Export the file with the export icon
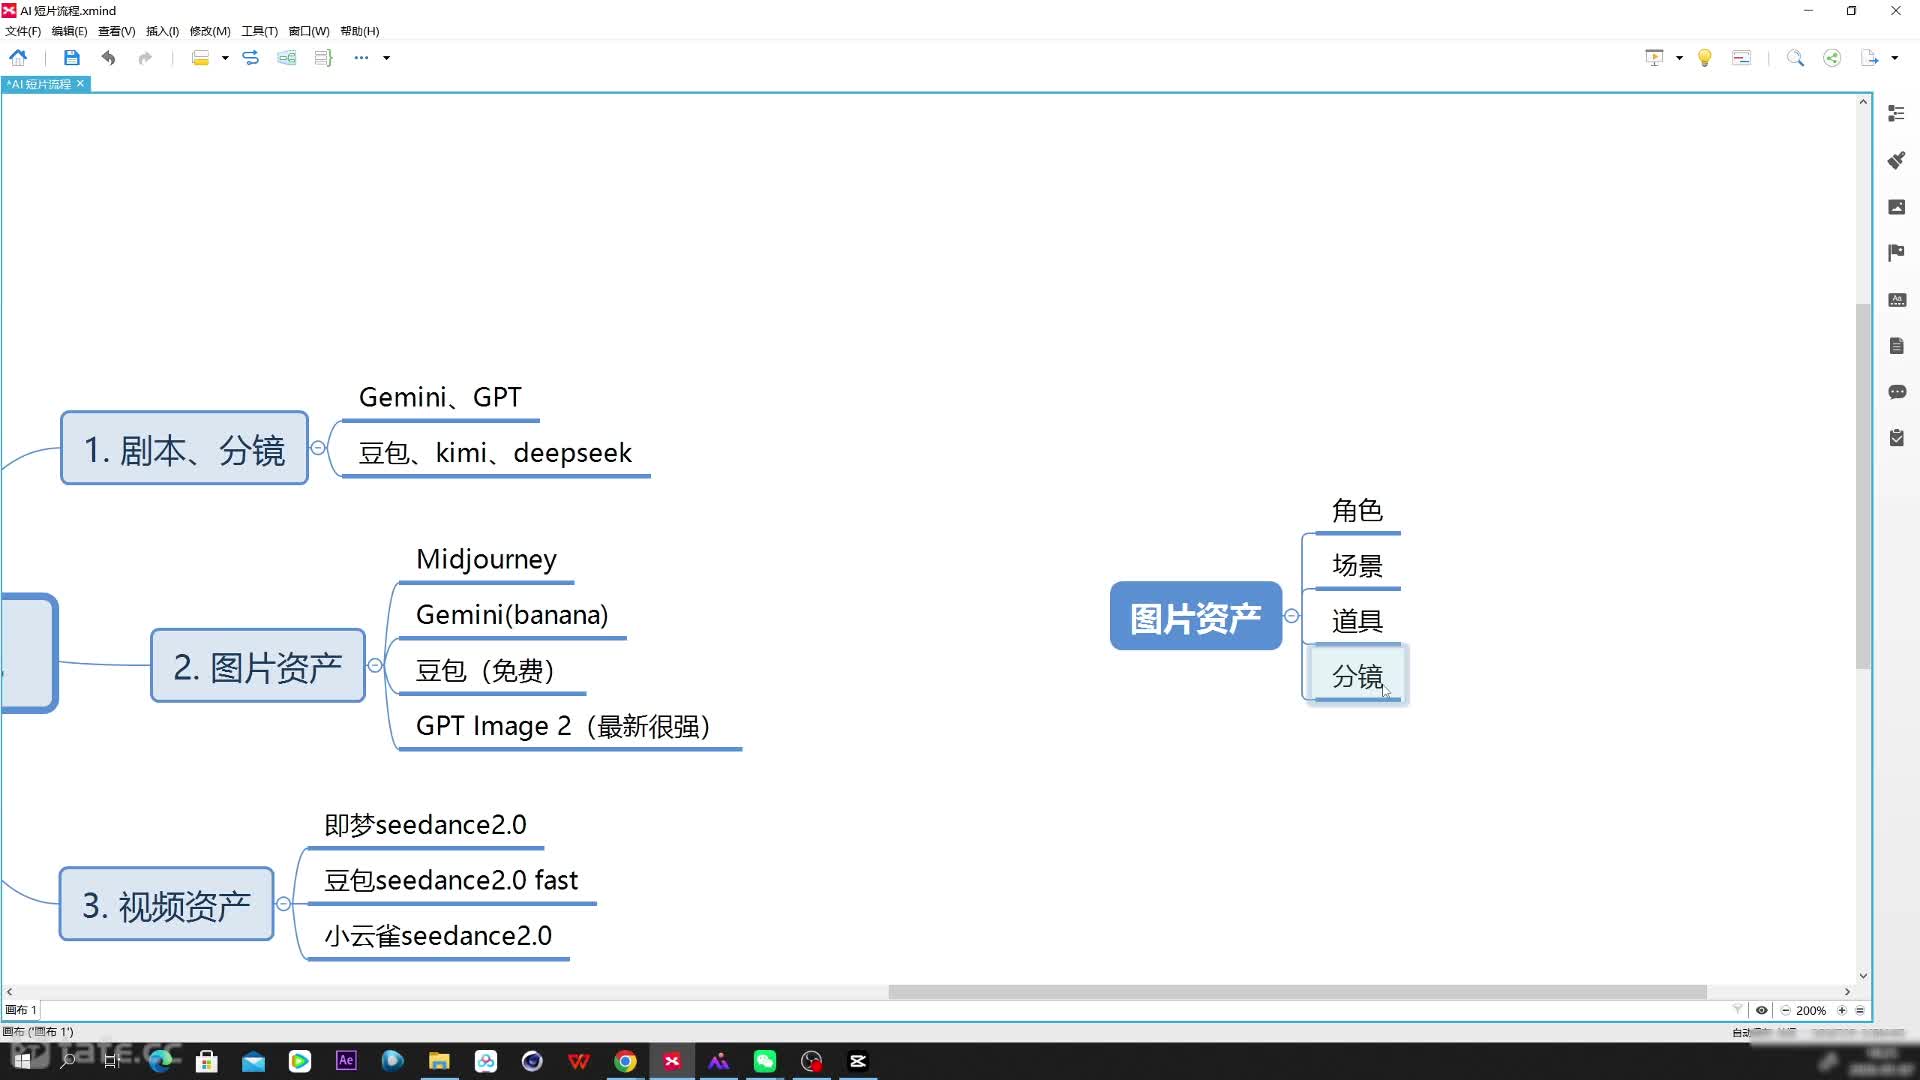Image resolution: width=1920 pixels, height=1080 pixels. pyautogui.click(x=1869, y=58)
